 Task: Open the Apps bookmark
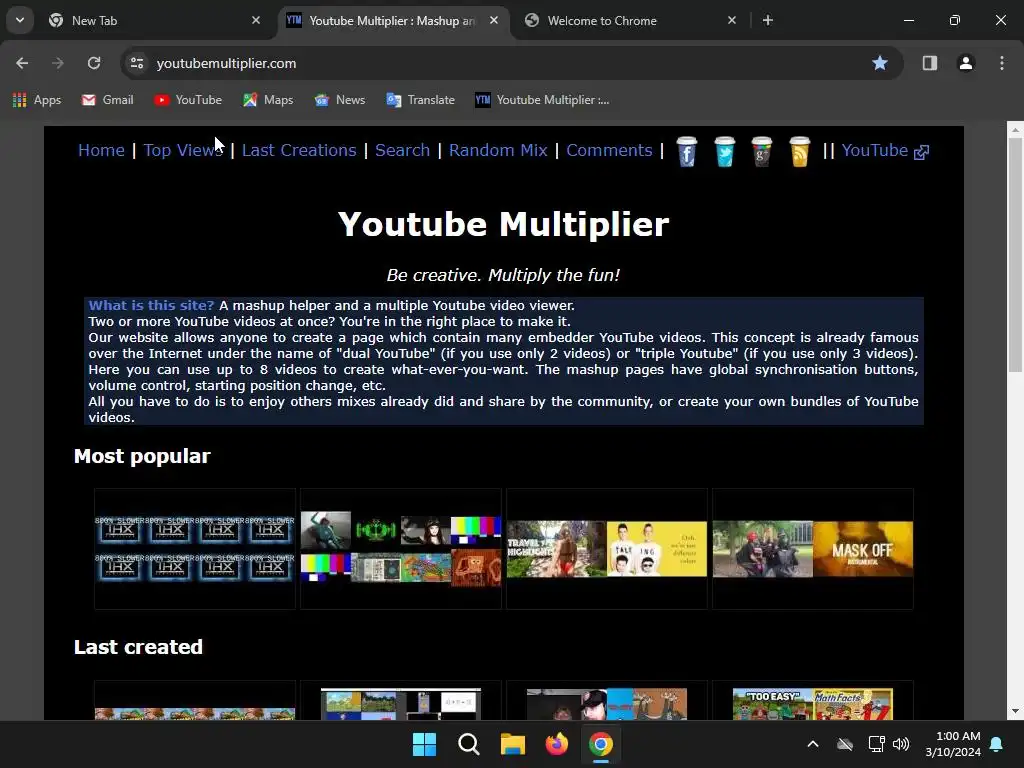click(37, 100)
